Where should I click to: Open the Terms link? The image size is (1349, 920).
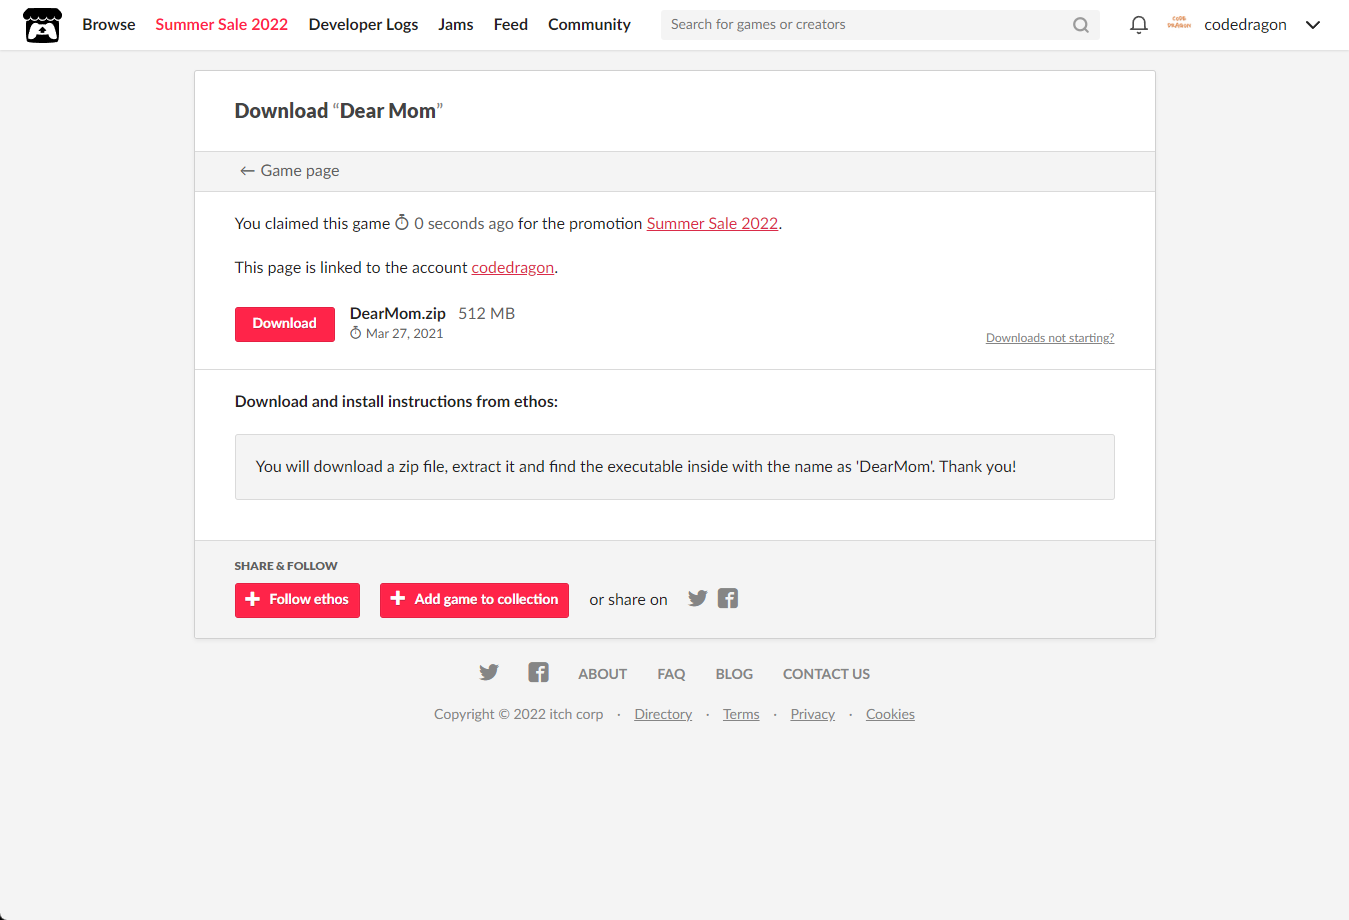click(x=741, y=714)
